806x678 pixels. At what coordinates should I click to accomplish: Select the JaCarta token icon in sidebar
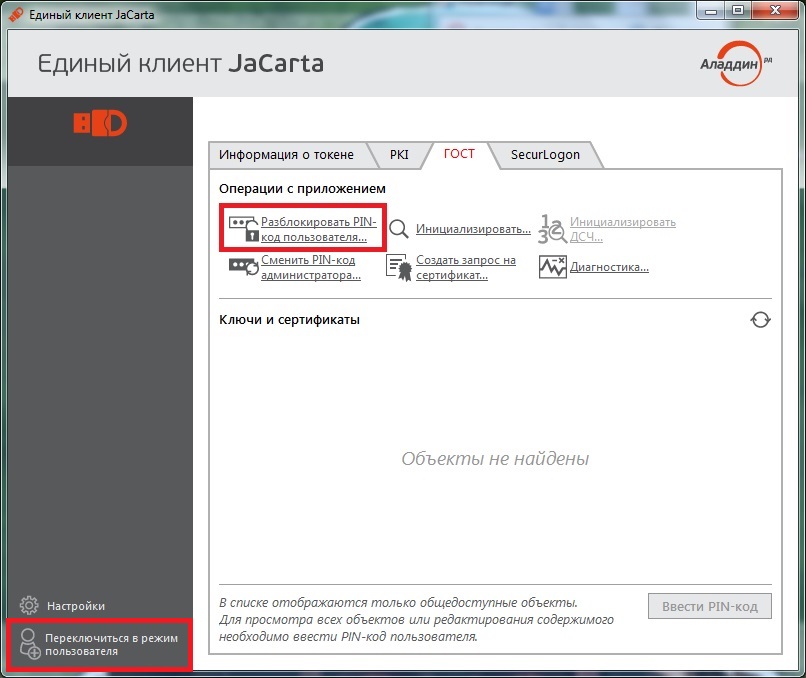(x=100, y=123)
